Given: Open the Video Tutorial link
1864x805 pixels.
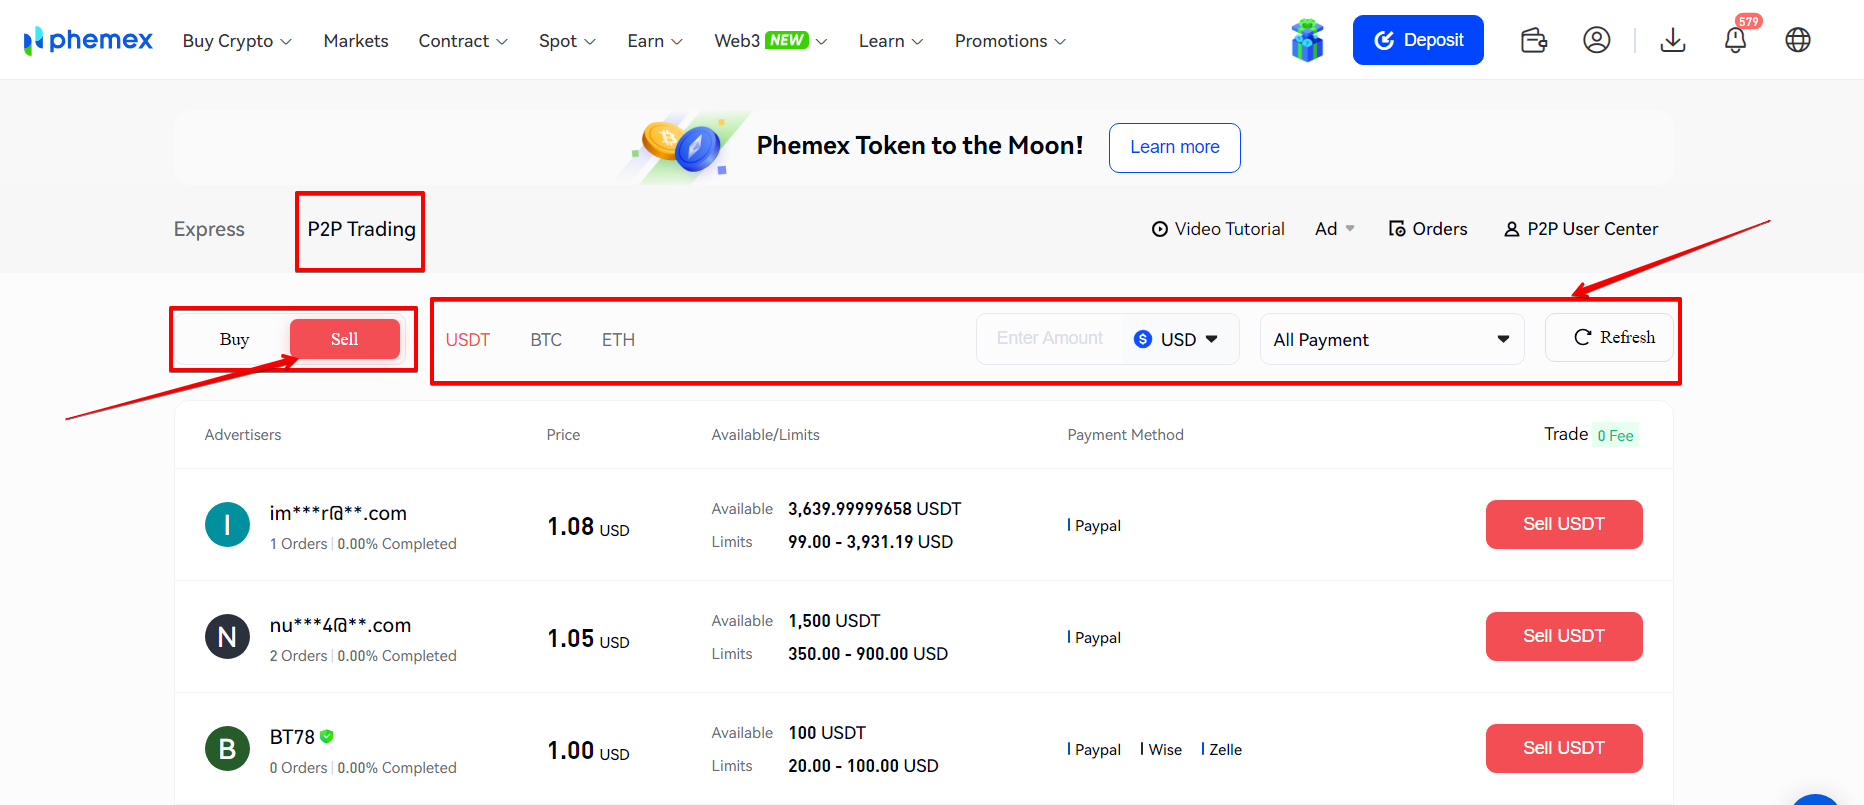Looking at the screenshot, I should click(x=1218, y=229).
